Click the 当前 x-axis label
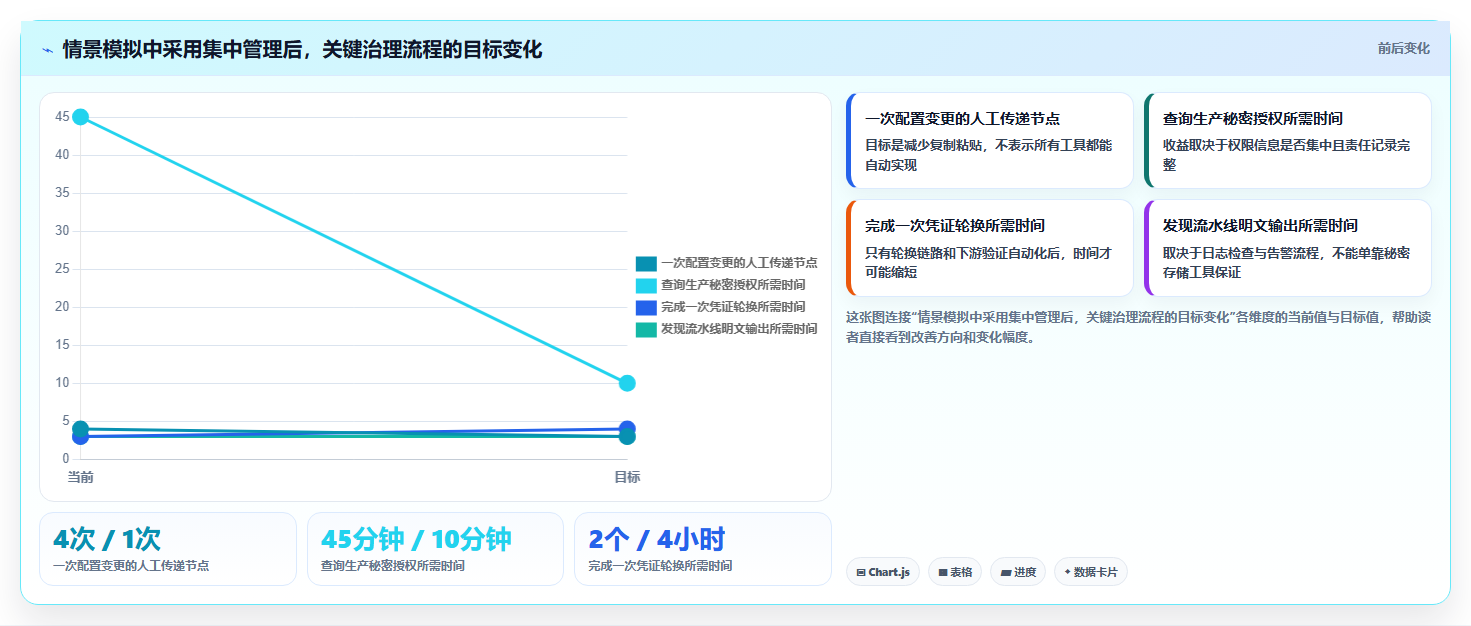The height and width of the screenshot is (626, 1471). [81, 477]
